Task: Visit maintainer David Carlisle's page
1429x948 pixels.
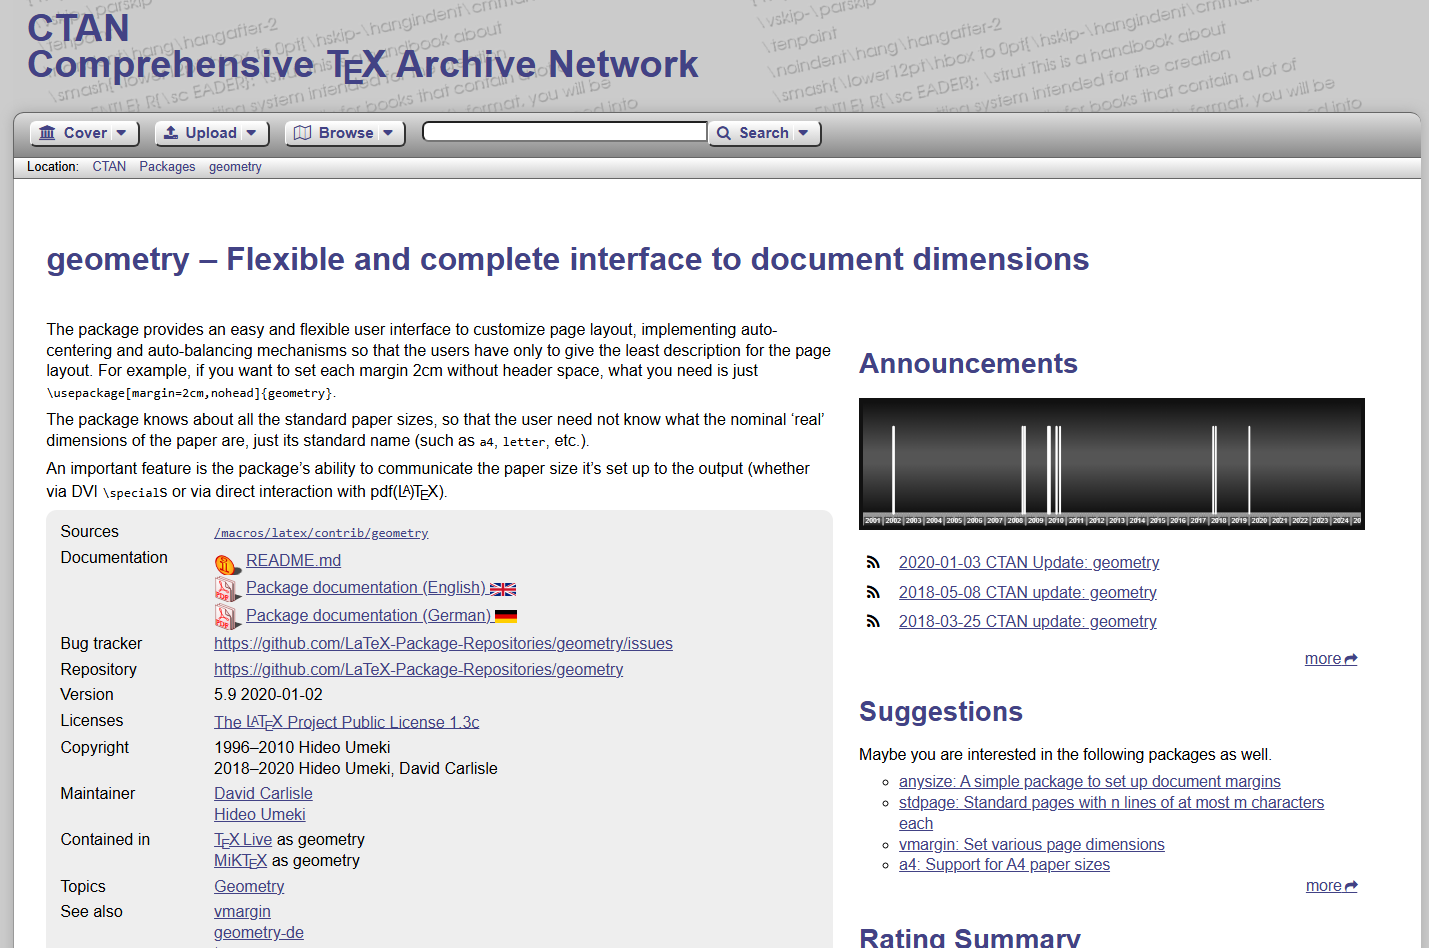Action: point(263,794)
